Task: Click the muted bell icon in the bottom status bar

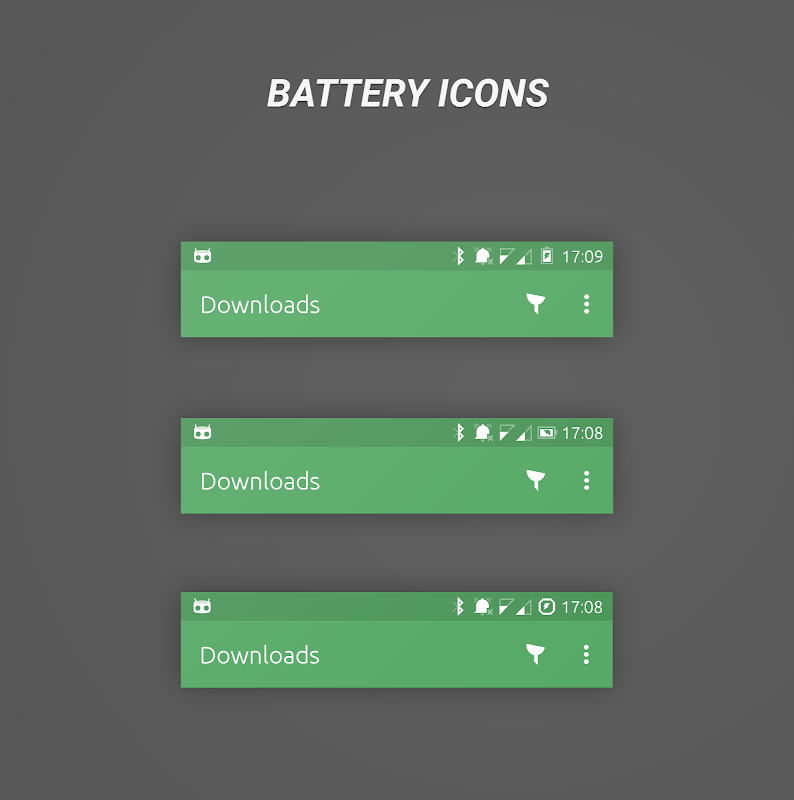Action: [482, 606]
